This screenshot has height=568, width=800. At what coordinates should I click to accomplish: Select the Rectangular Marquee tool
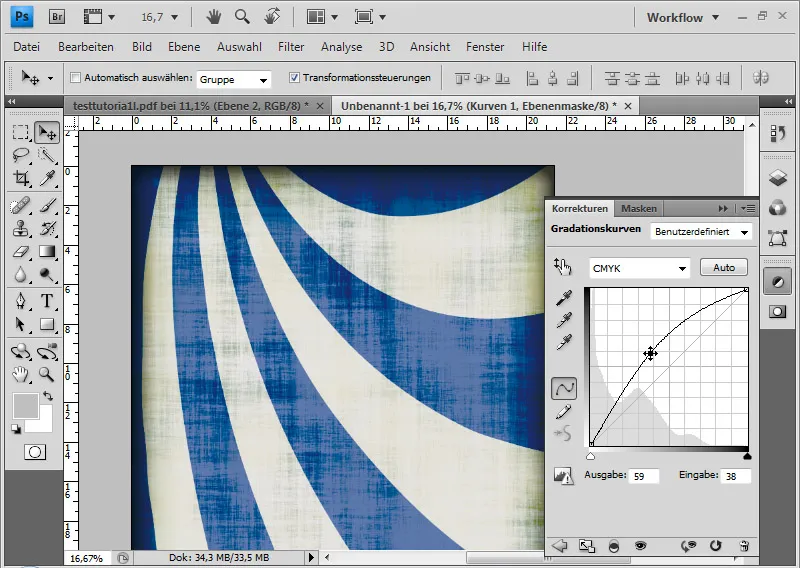20,133
